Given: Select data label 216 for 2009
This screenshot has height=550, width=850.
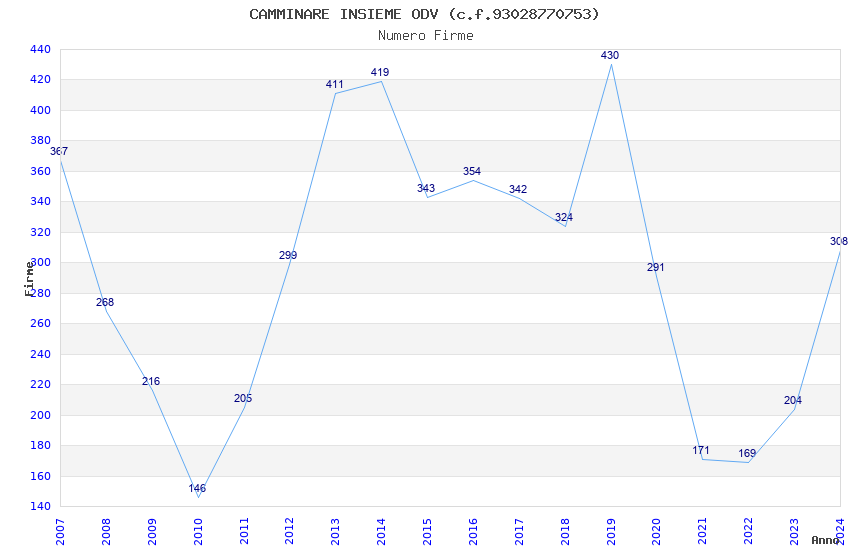Looking at the screenshot, I should [x=151, y=381].
